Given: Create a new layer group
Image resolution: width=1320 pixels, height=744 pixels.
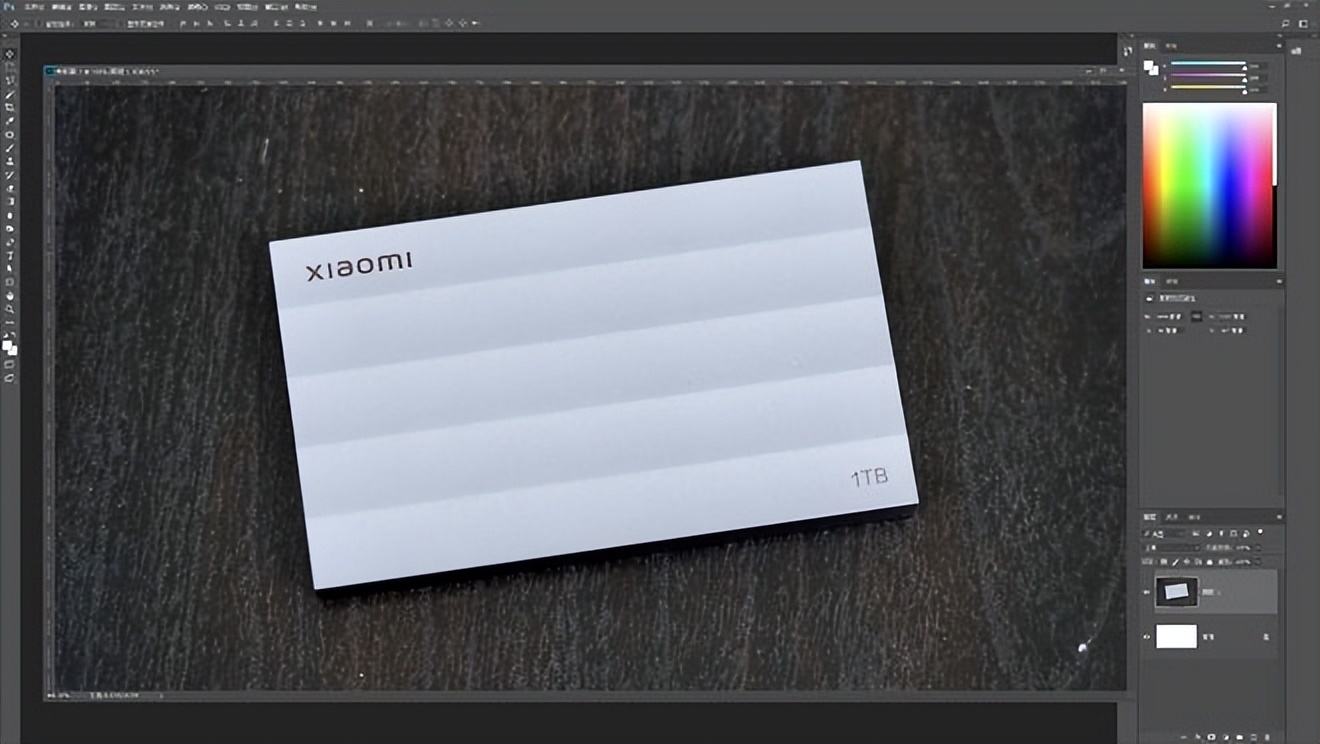Looking at the screenshot, I should pyautogui.click(x=1239, y=737).
